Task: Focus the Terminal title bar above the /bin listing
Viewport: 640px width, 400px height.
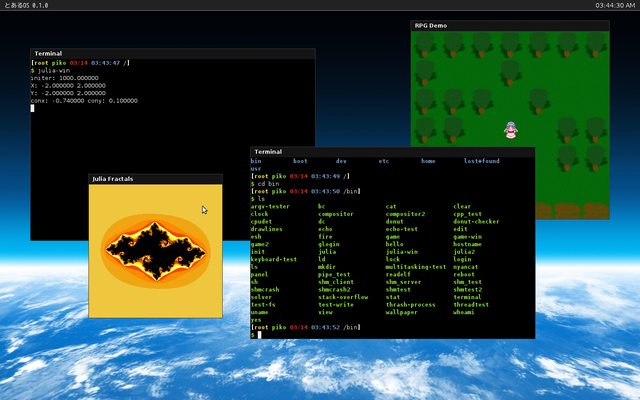Action: 392,151
